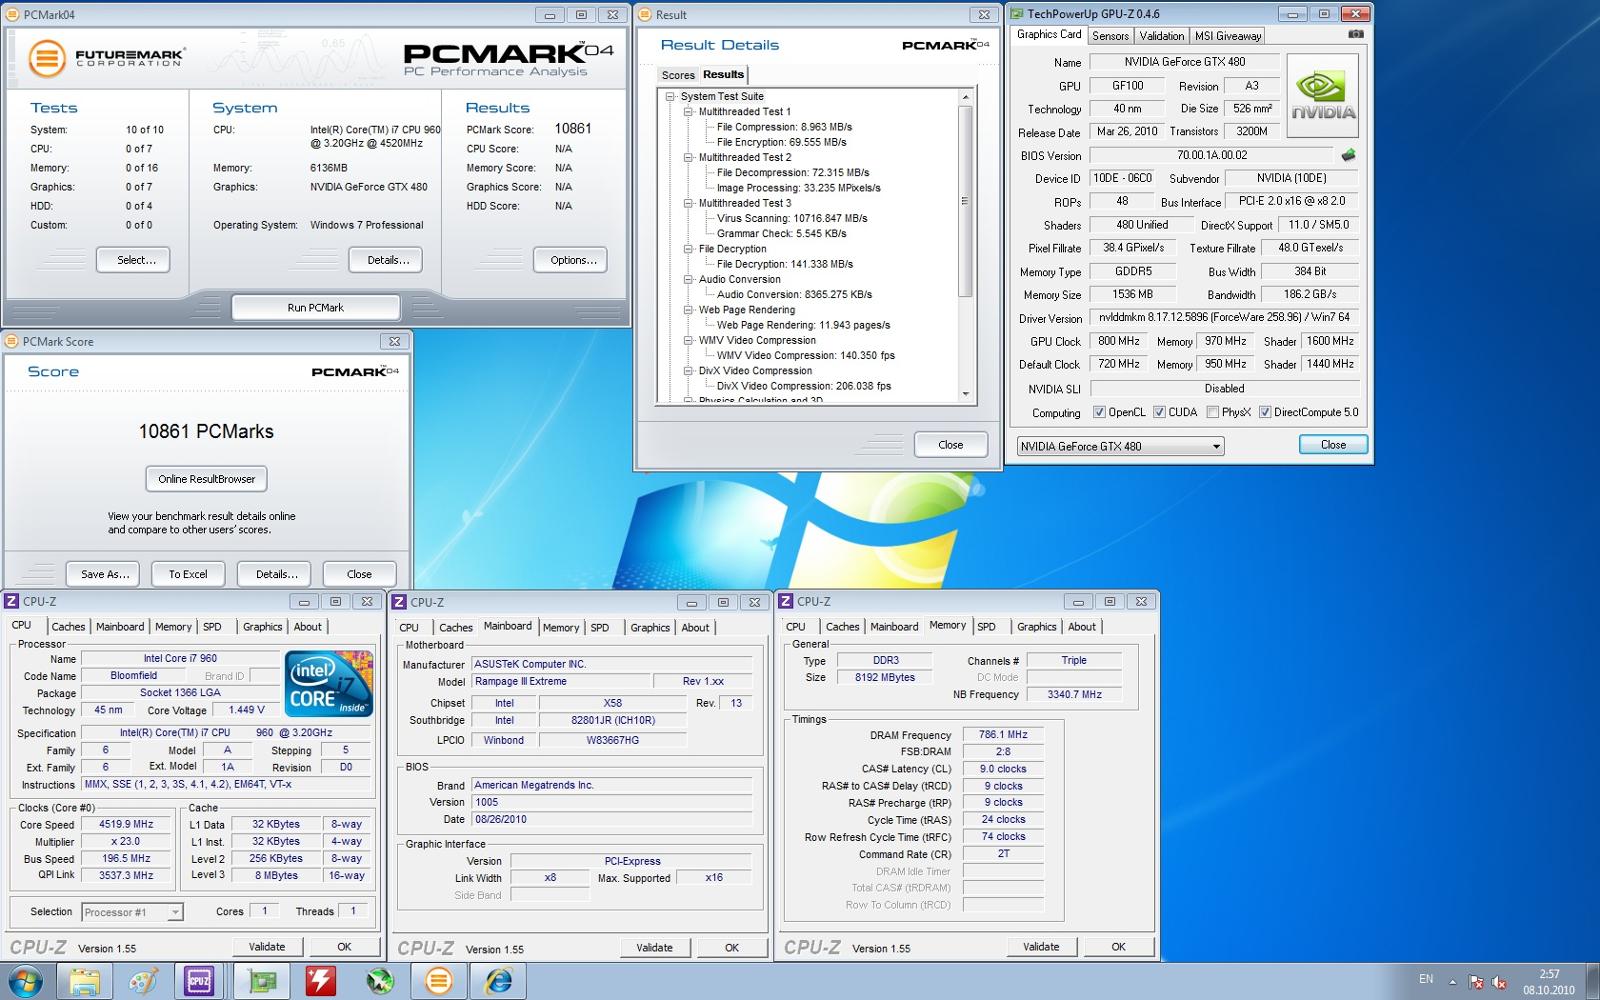Open the Action Center flag tray icon
Screen dimensions: 1600x1000
coord(1476,982)
